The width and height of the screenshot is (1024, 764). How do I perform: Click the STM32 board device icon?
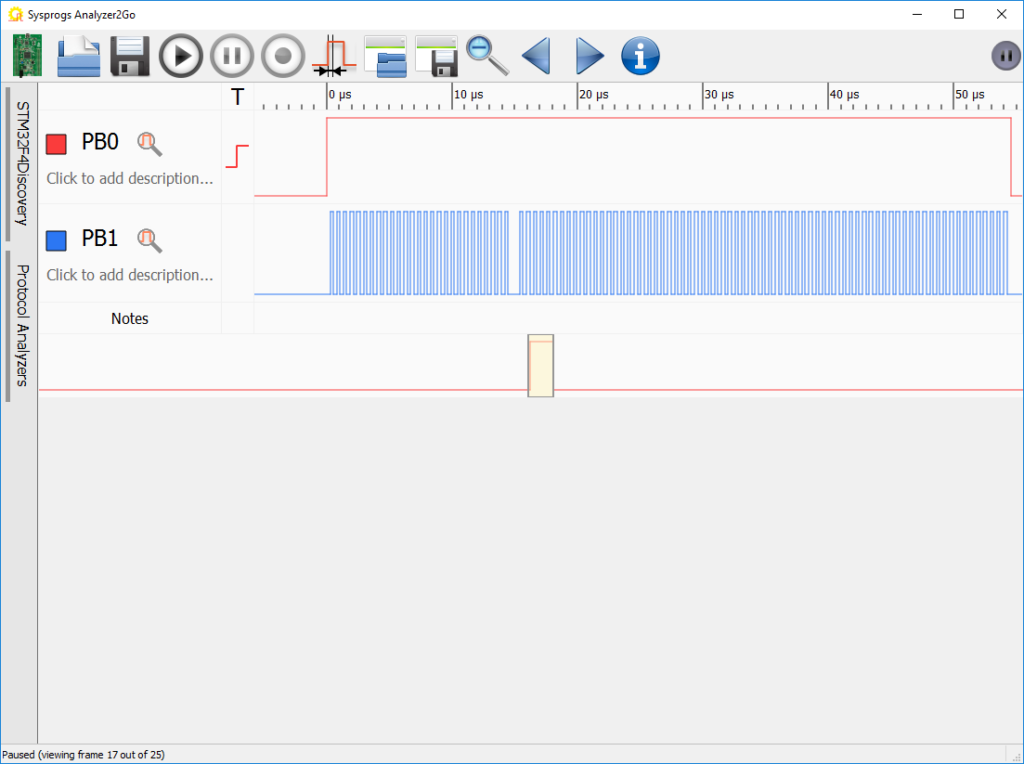pos(27,56)
